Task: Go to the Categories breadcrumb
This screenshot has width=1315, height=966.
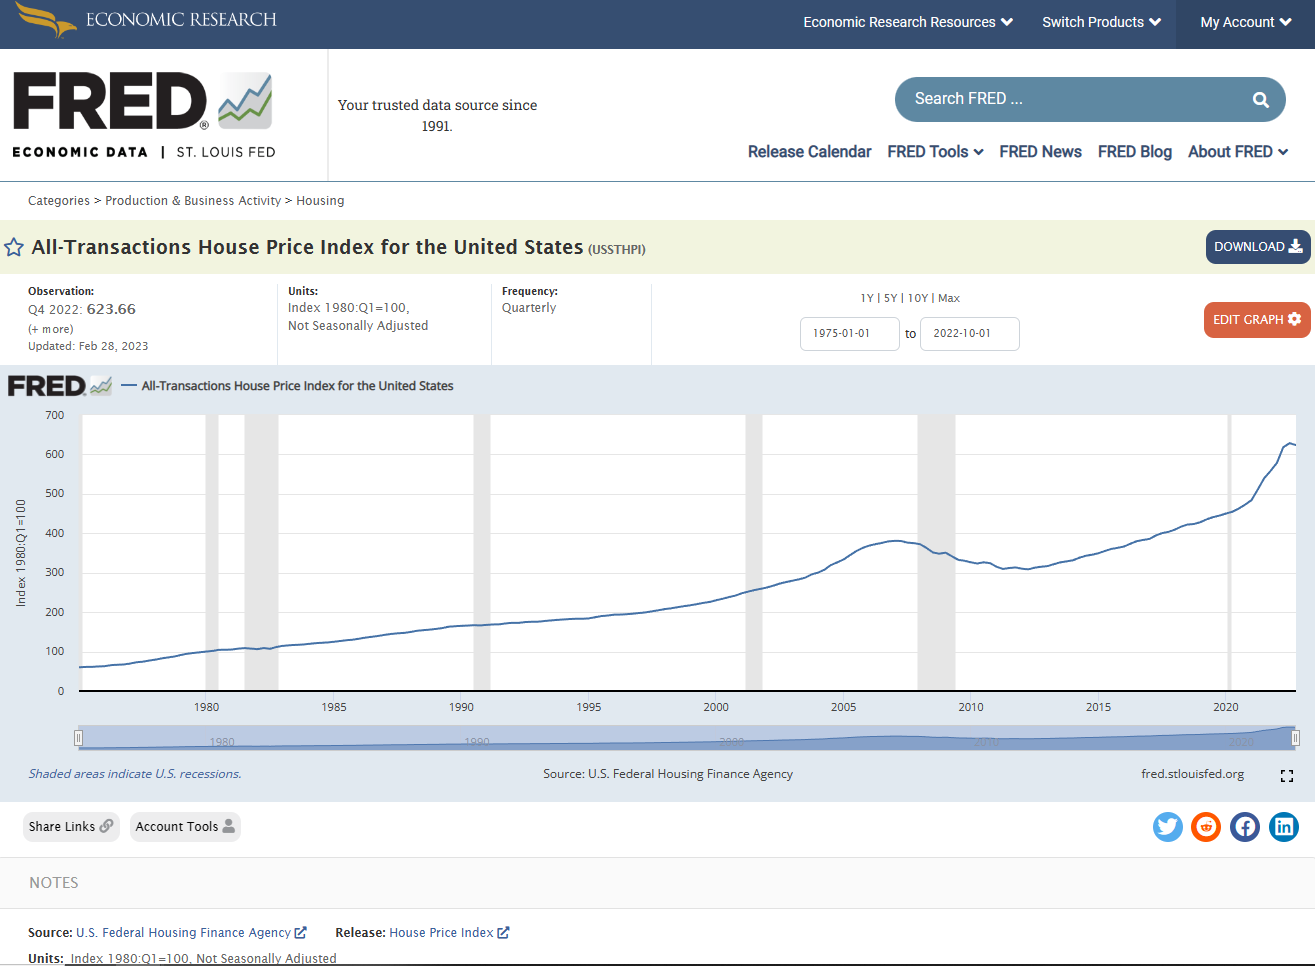Action: 59,201
